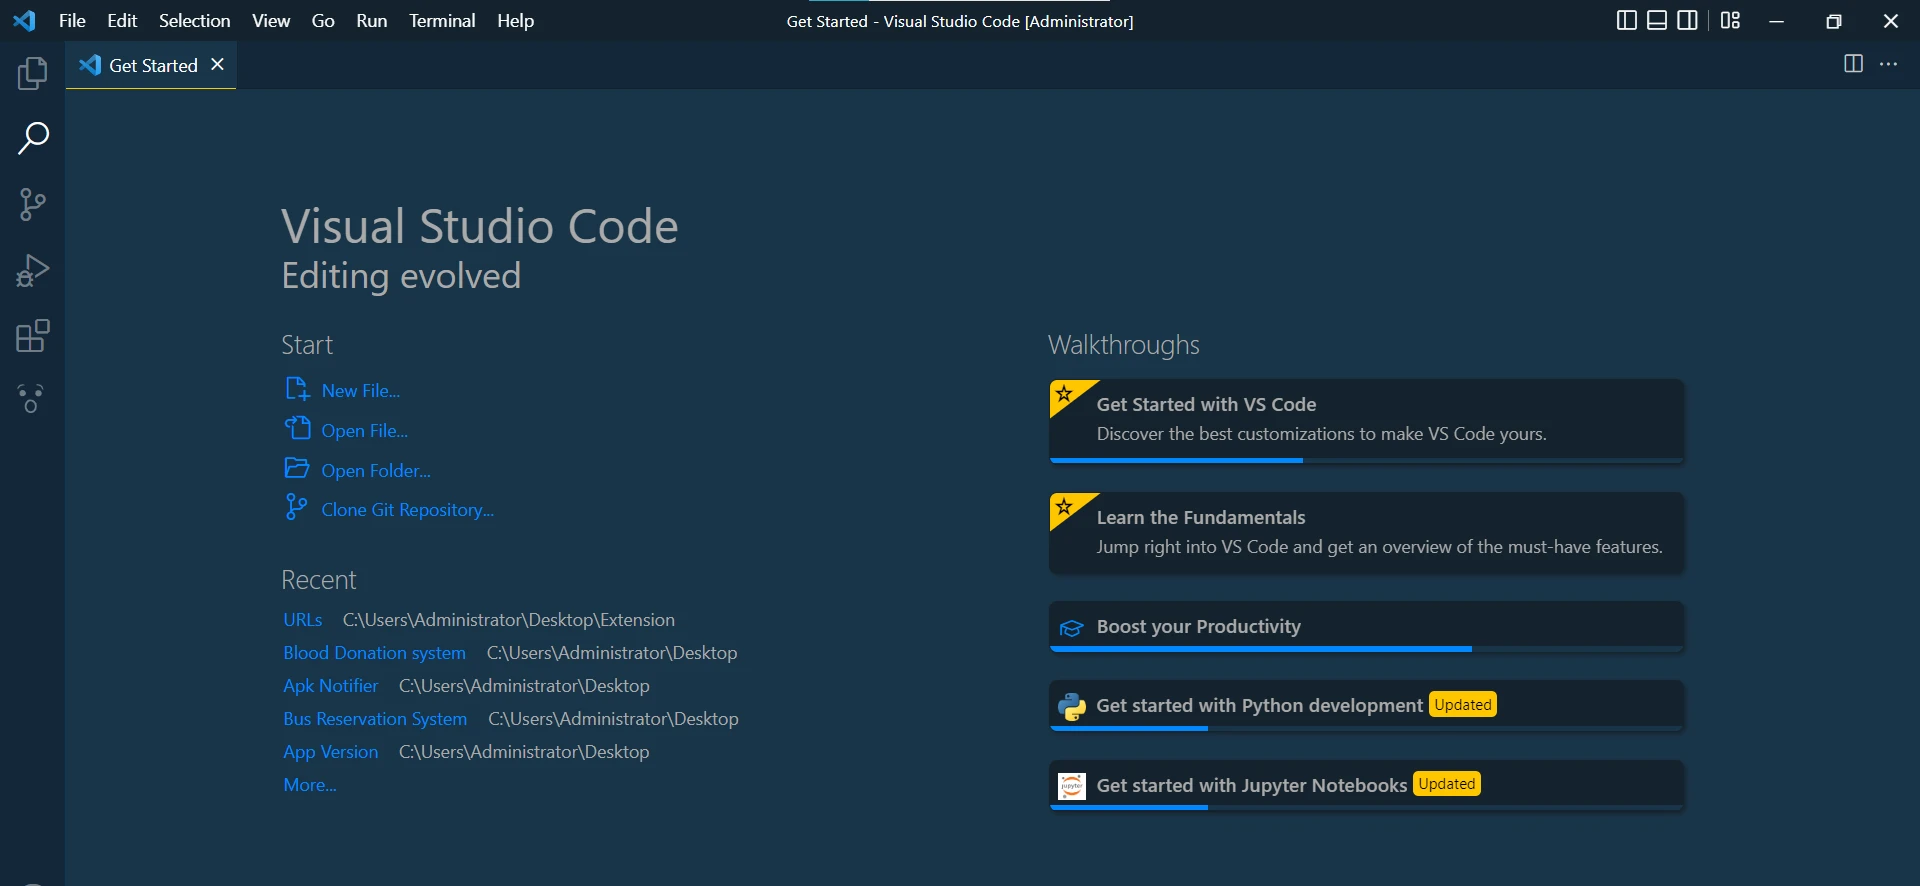
Task: Open the Search view icon
Action: pos(32,139)
